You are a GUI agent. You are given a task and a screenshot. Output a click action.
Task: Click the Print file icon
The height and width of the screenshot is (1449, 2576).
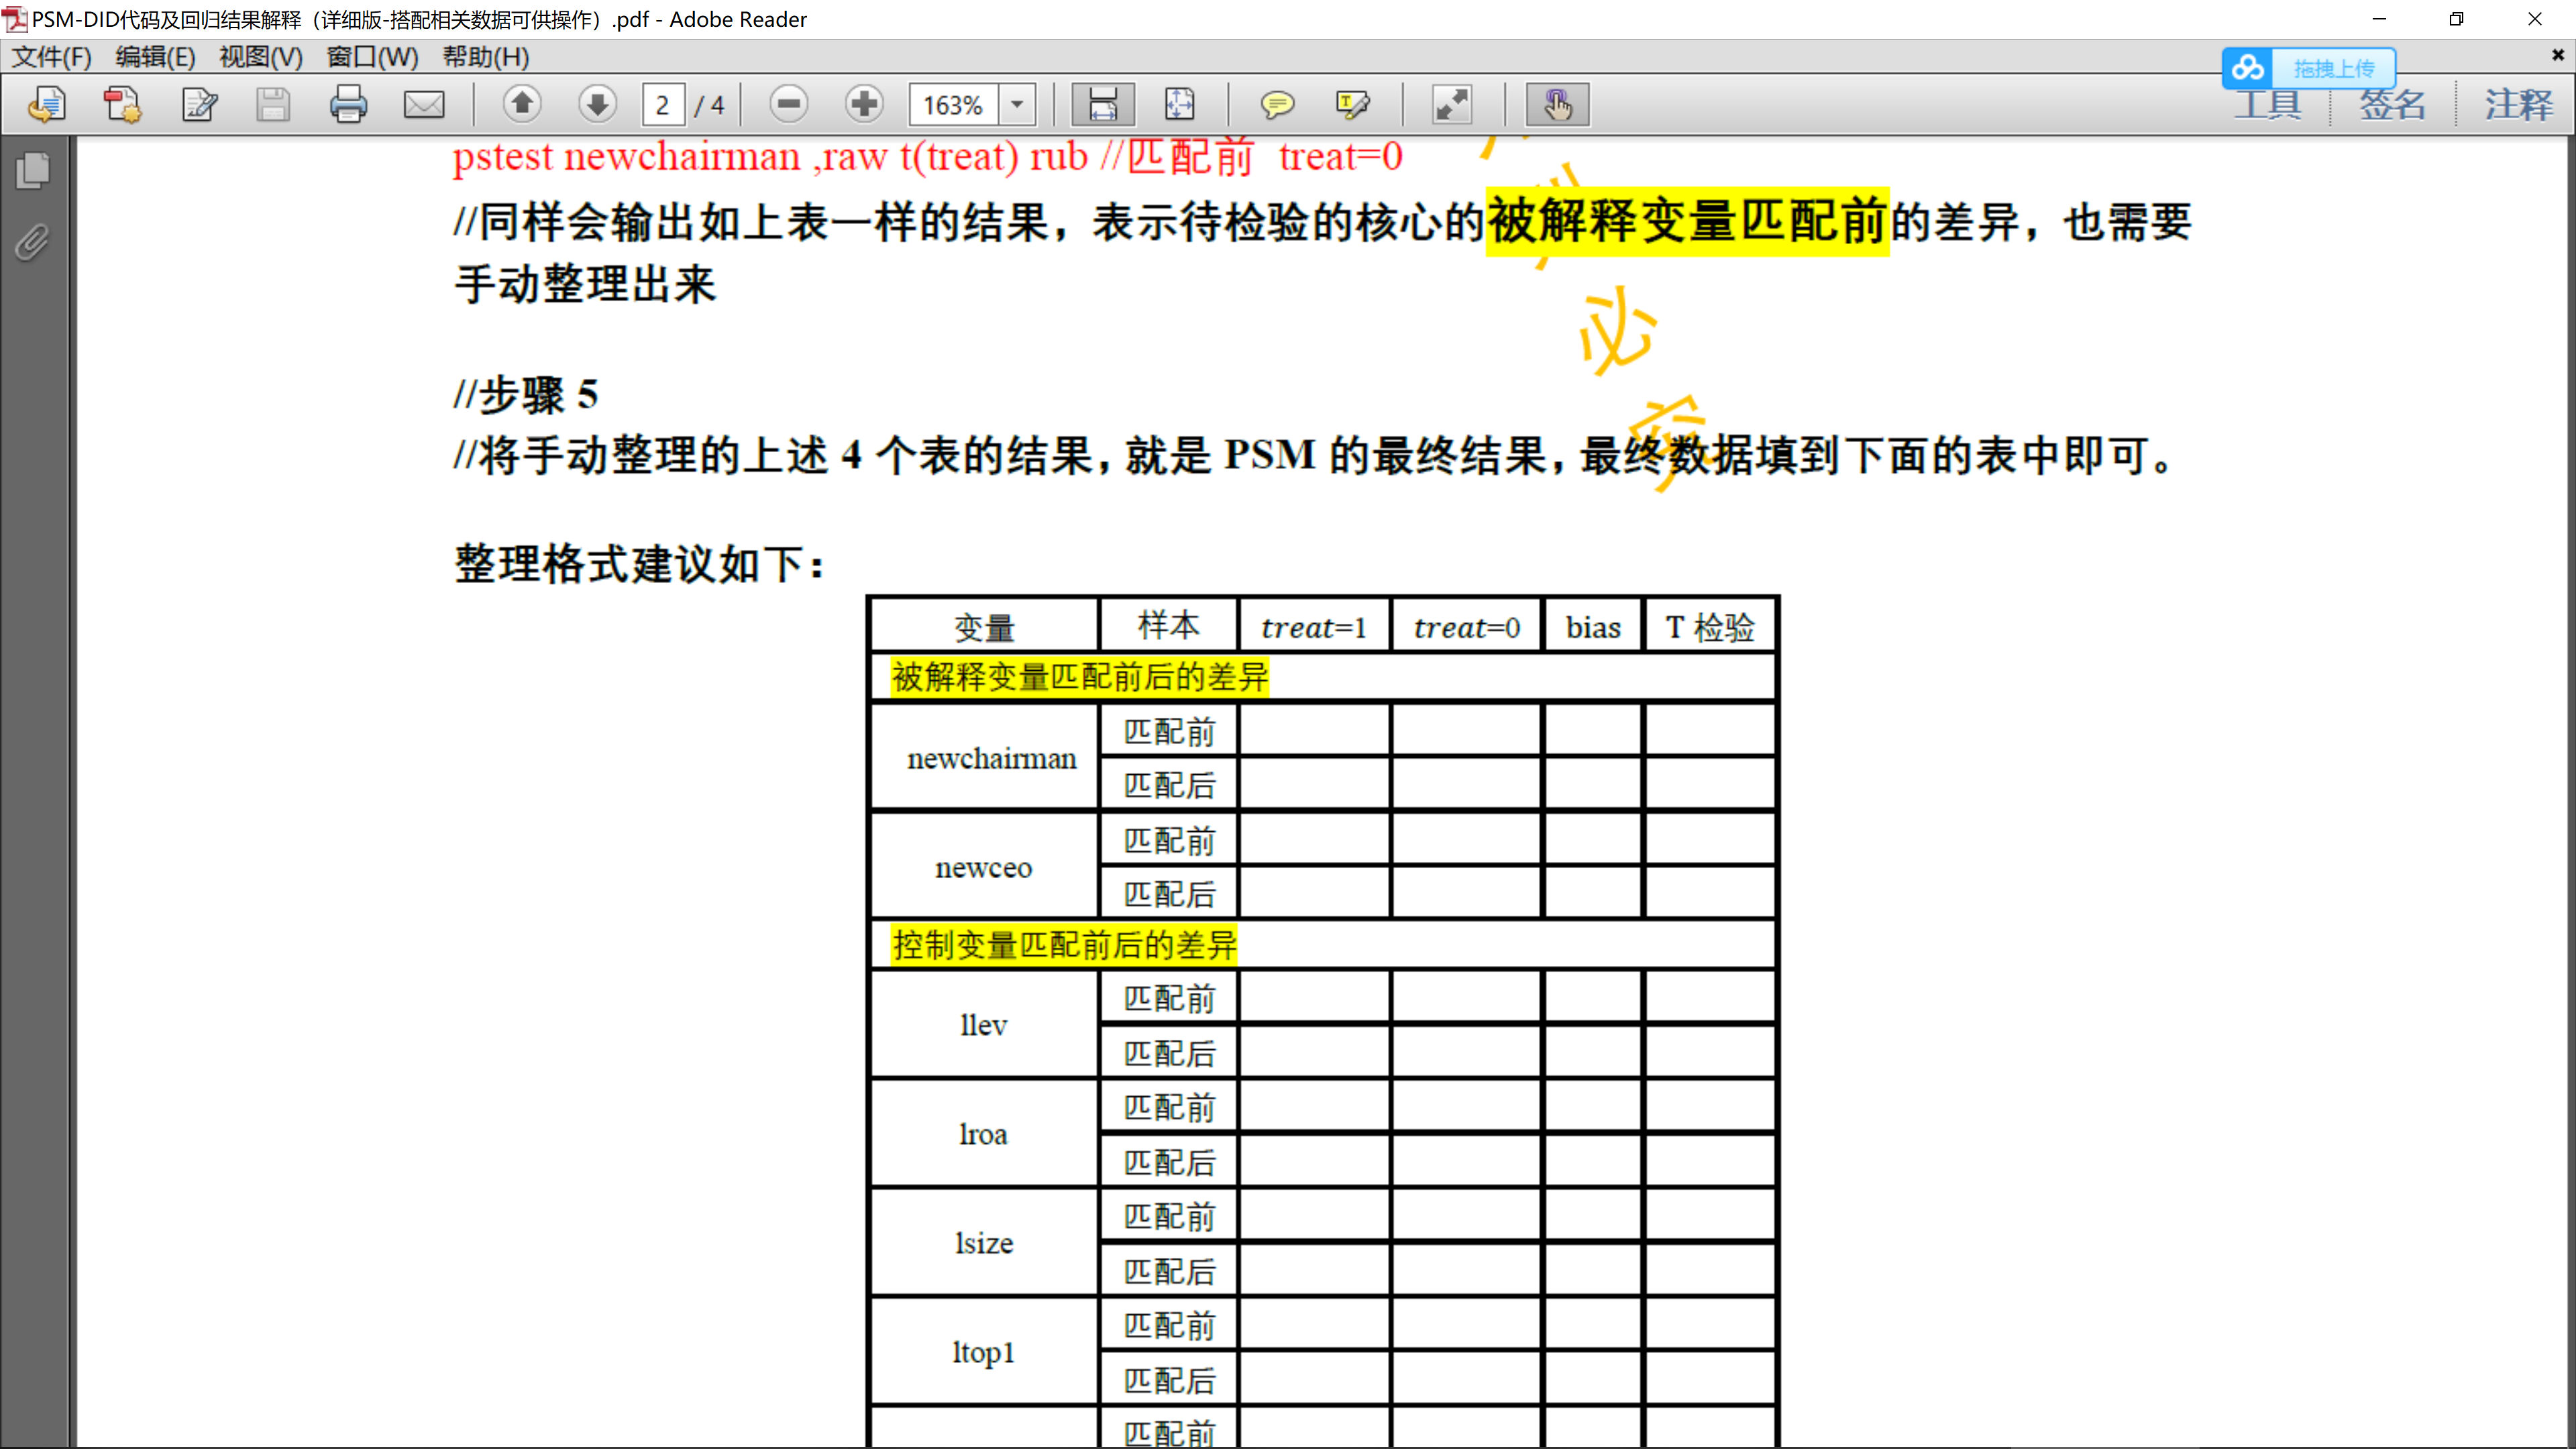(x=348, y=104)
